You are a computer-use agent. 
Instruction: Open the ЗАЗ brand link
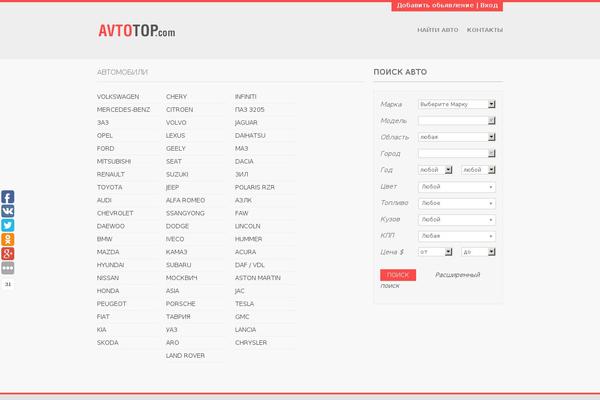pos(103,123)
